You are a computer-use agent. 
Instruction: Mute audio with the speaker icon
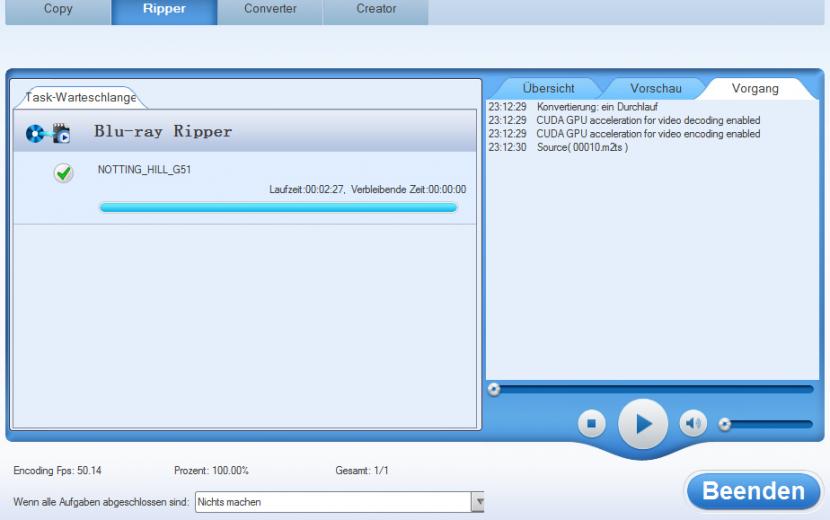coord(693,423)
